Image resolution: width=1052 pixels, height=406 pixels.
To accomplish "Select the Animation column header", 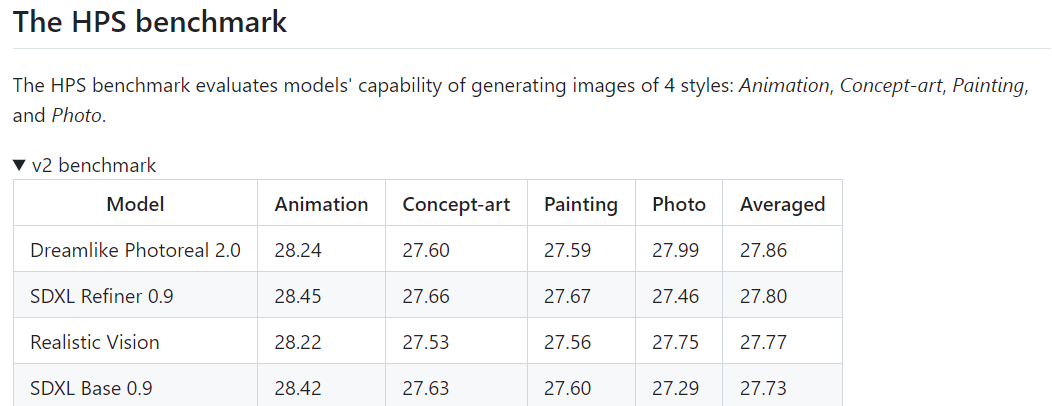I will (x=321, y=204).
